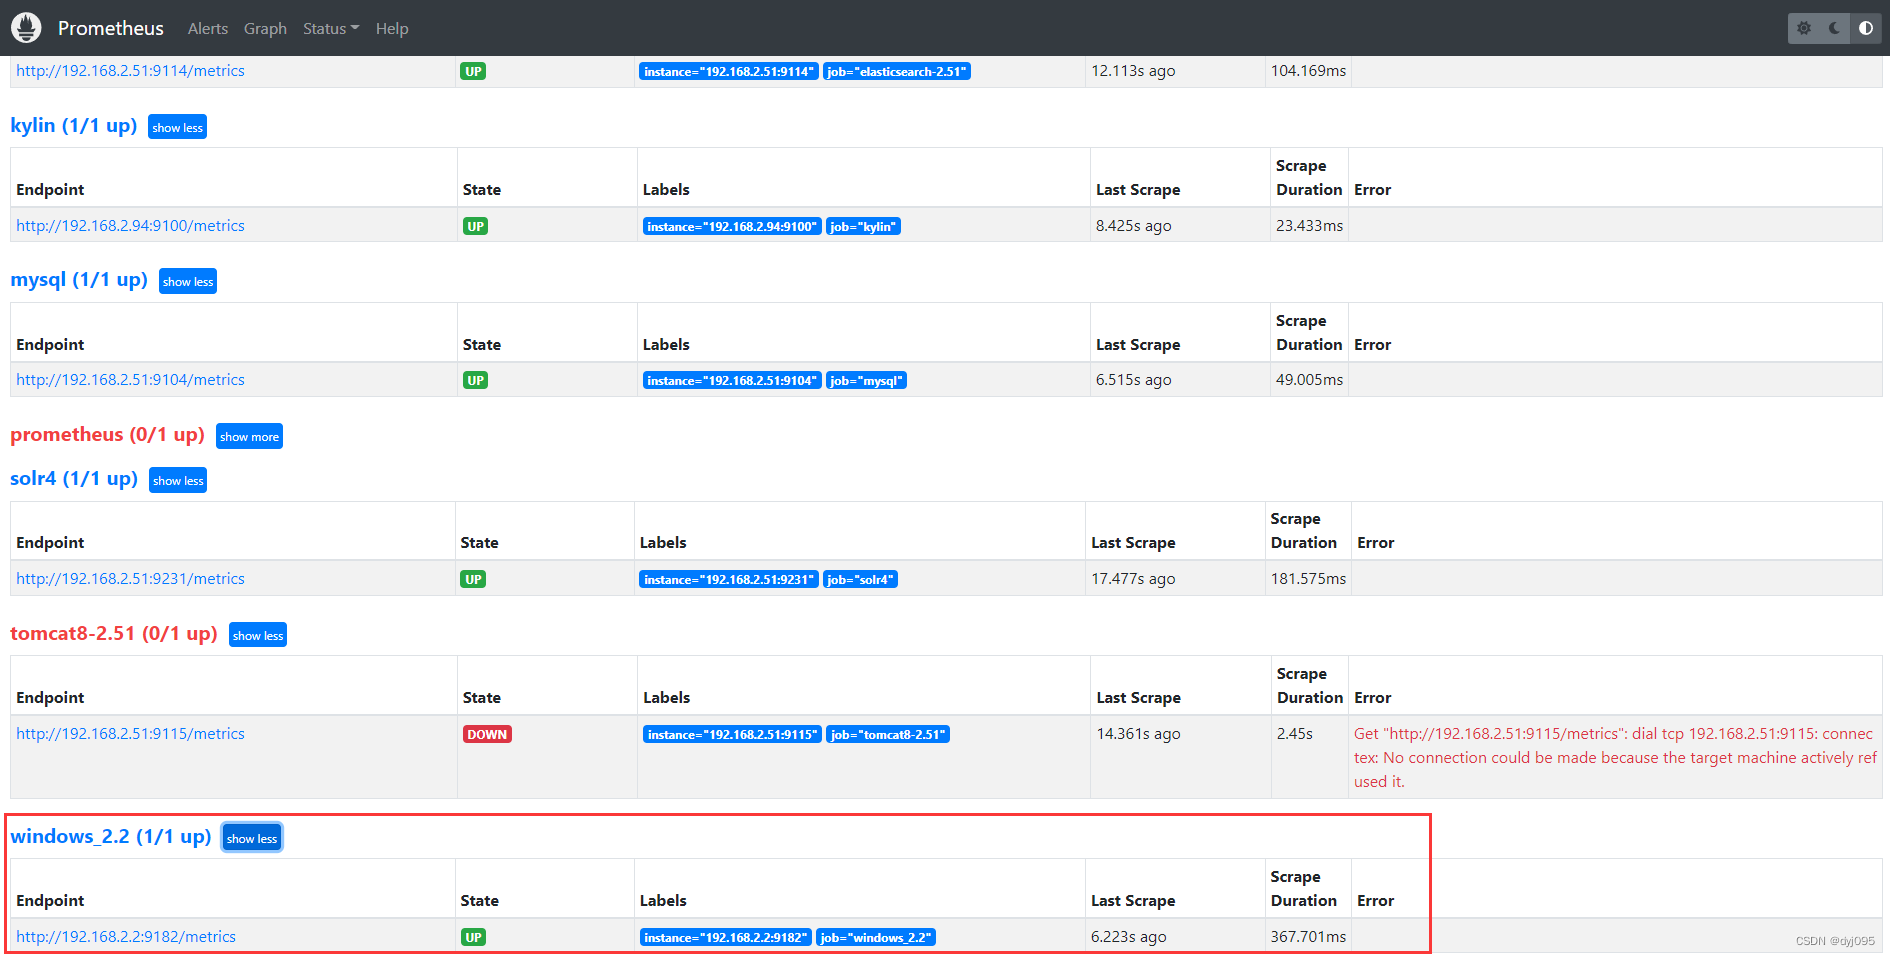Screen dimensions: 1890x957
Task: Expand the prometheus target group
Action: coord(249,436)
